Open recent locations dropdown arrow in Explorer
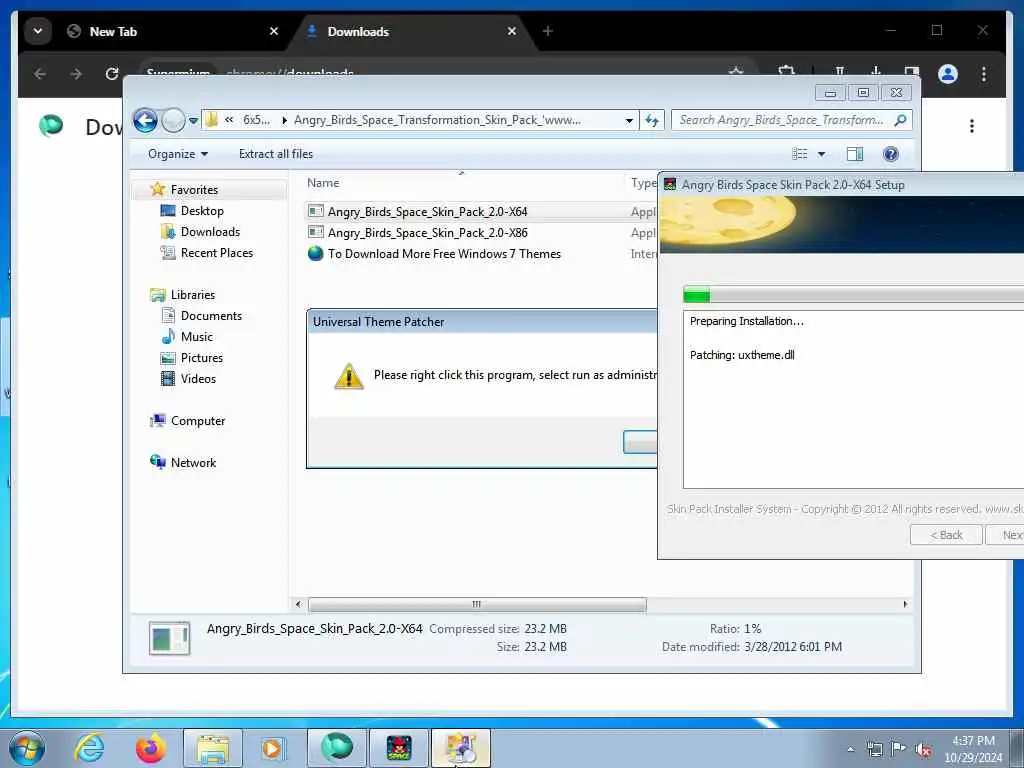Image resolution: width=1024 pixels, height=768 pixels. 193,121
